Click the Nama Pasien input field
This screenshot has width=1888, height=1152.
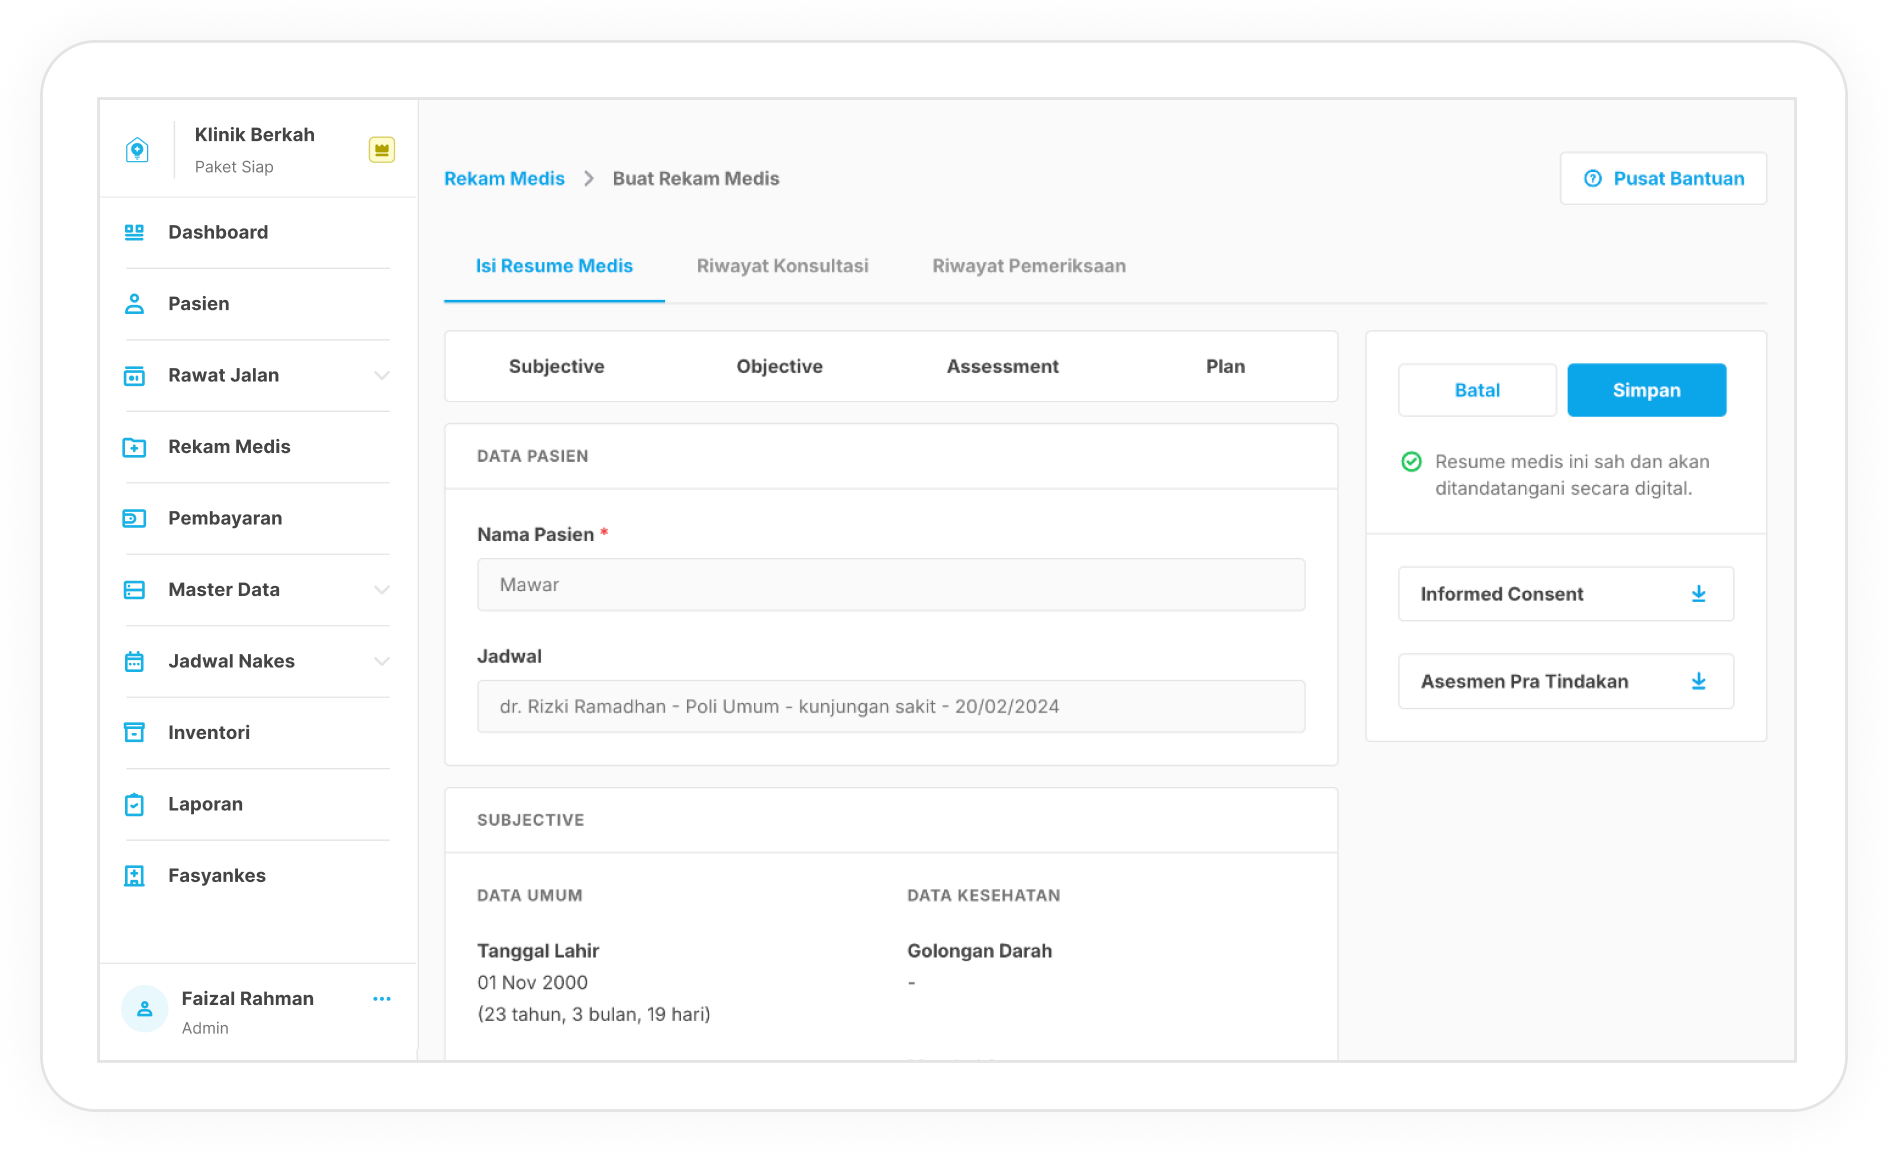point(890,585)
